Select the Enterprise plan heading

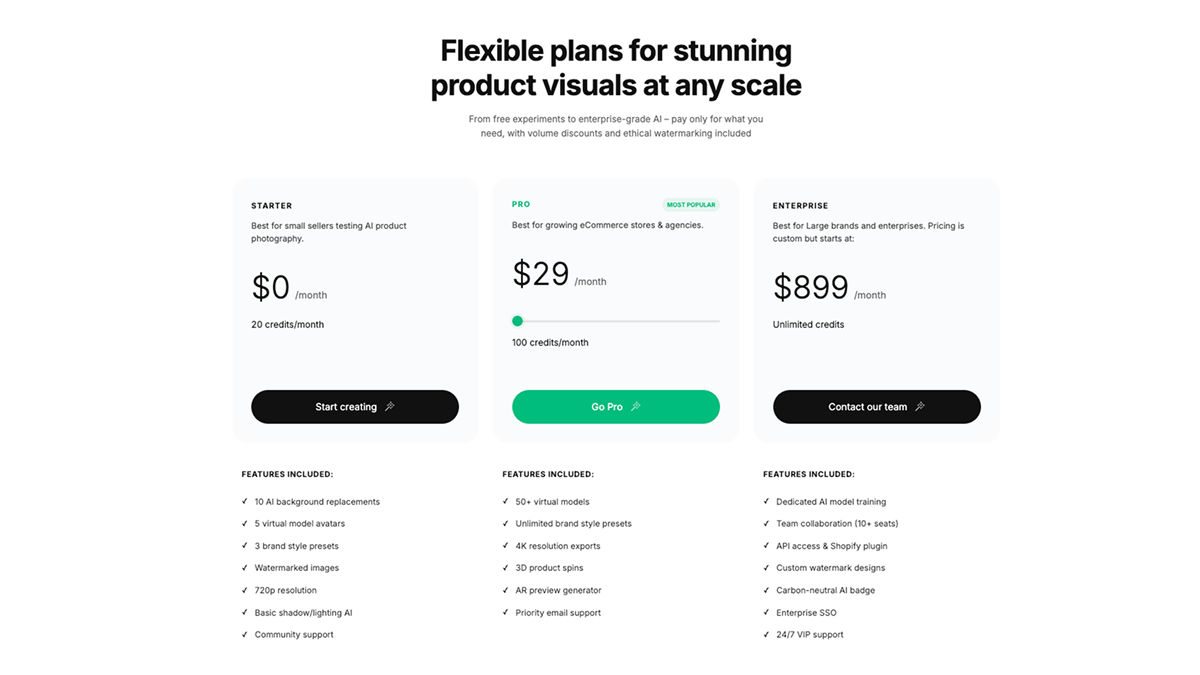[800, 206]
